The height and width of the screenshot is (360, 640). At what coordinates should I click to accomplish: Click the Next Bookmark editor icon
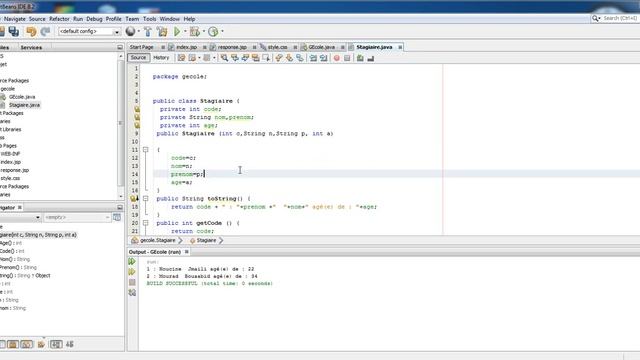289,58
